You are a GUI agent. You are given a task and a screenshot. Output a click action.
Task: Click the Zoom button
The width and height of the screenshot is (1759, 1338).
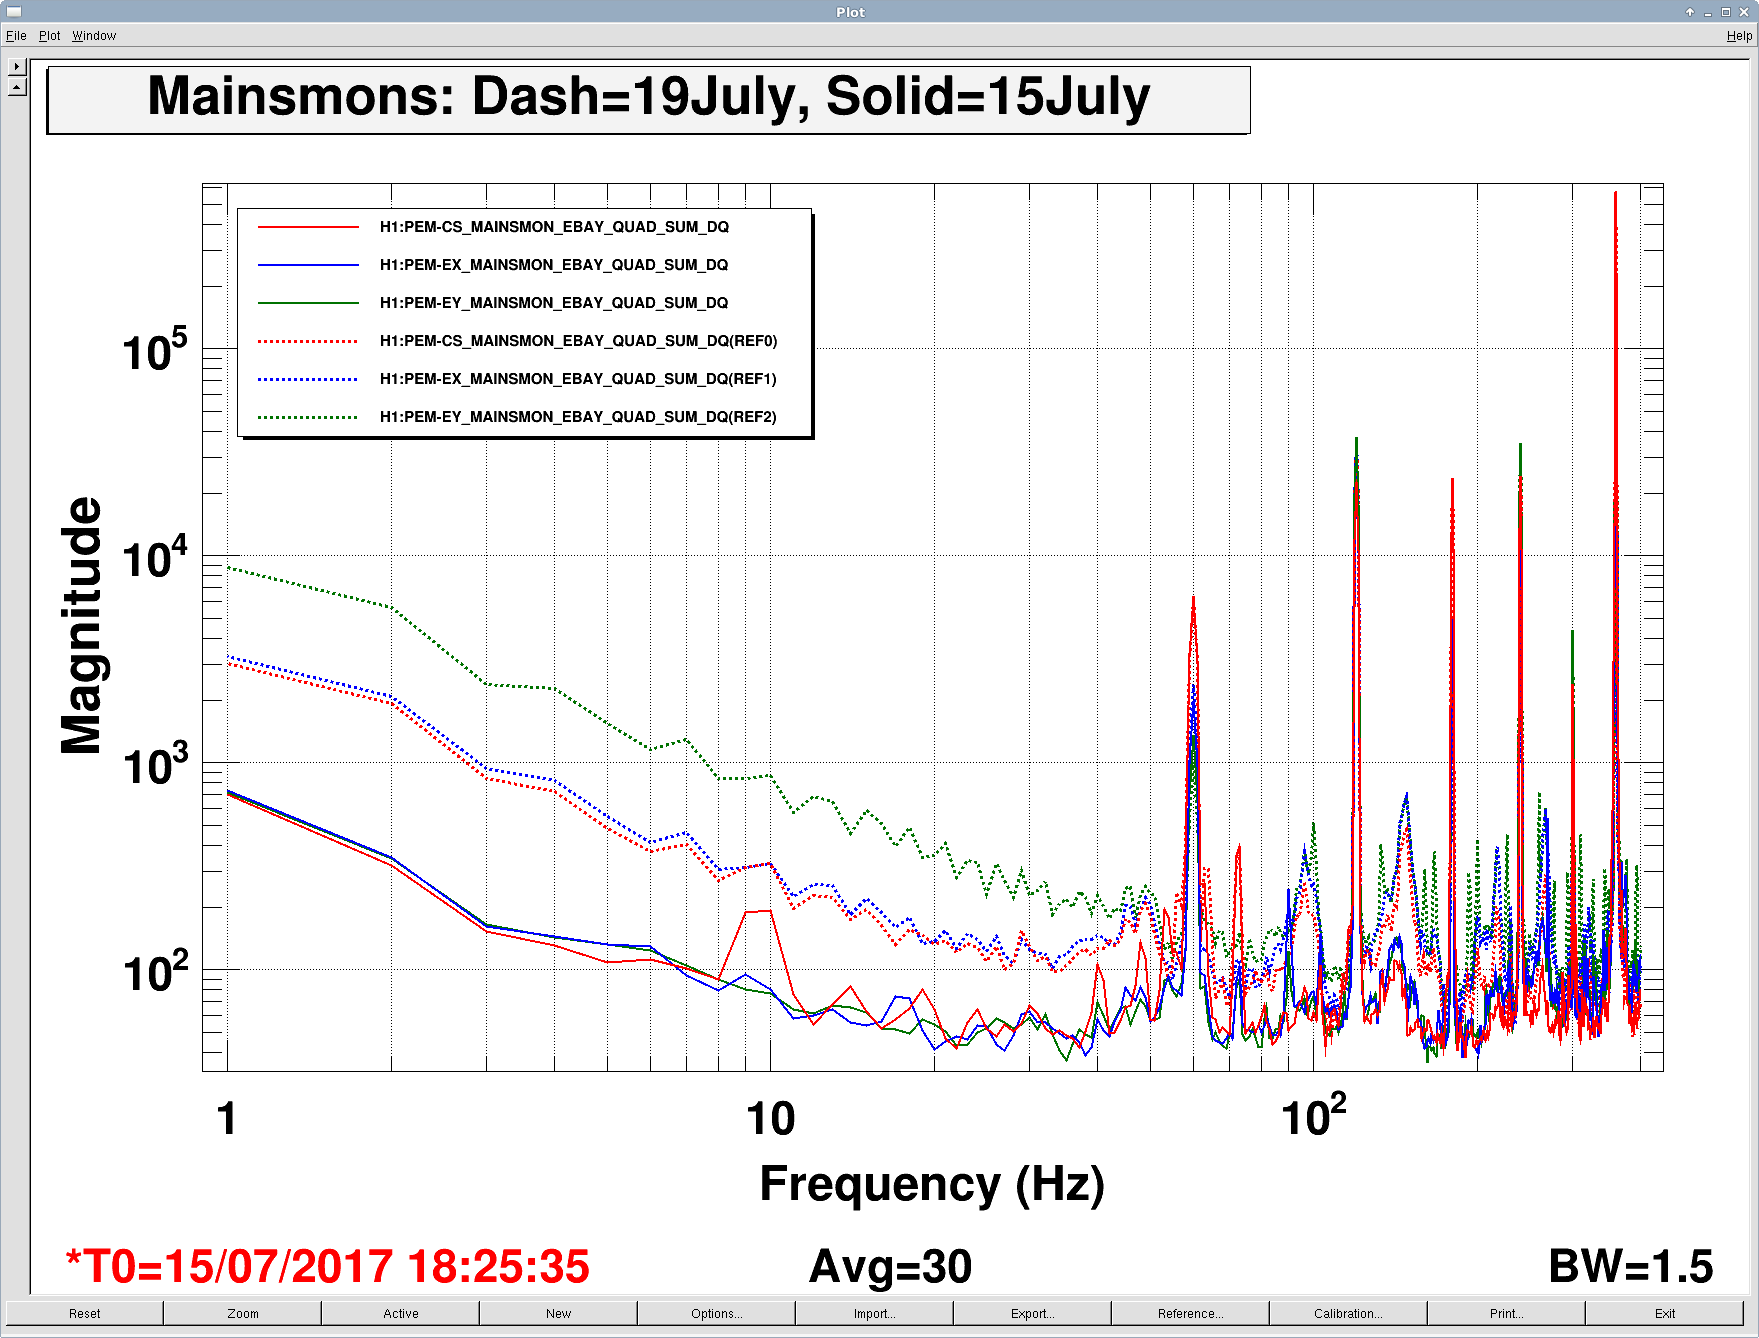243,1314
